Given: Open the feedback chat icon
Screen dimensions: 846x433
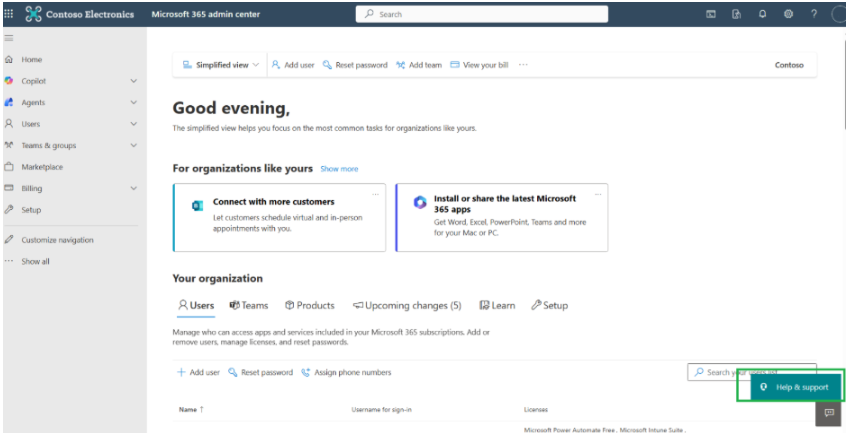Looking at the screenshot, I should click(829, 413).
